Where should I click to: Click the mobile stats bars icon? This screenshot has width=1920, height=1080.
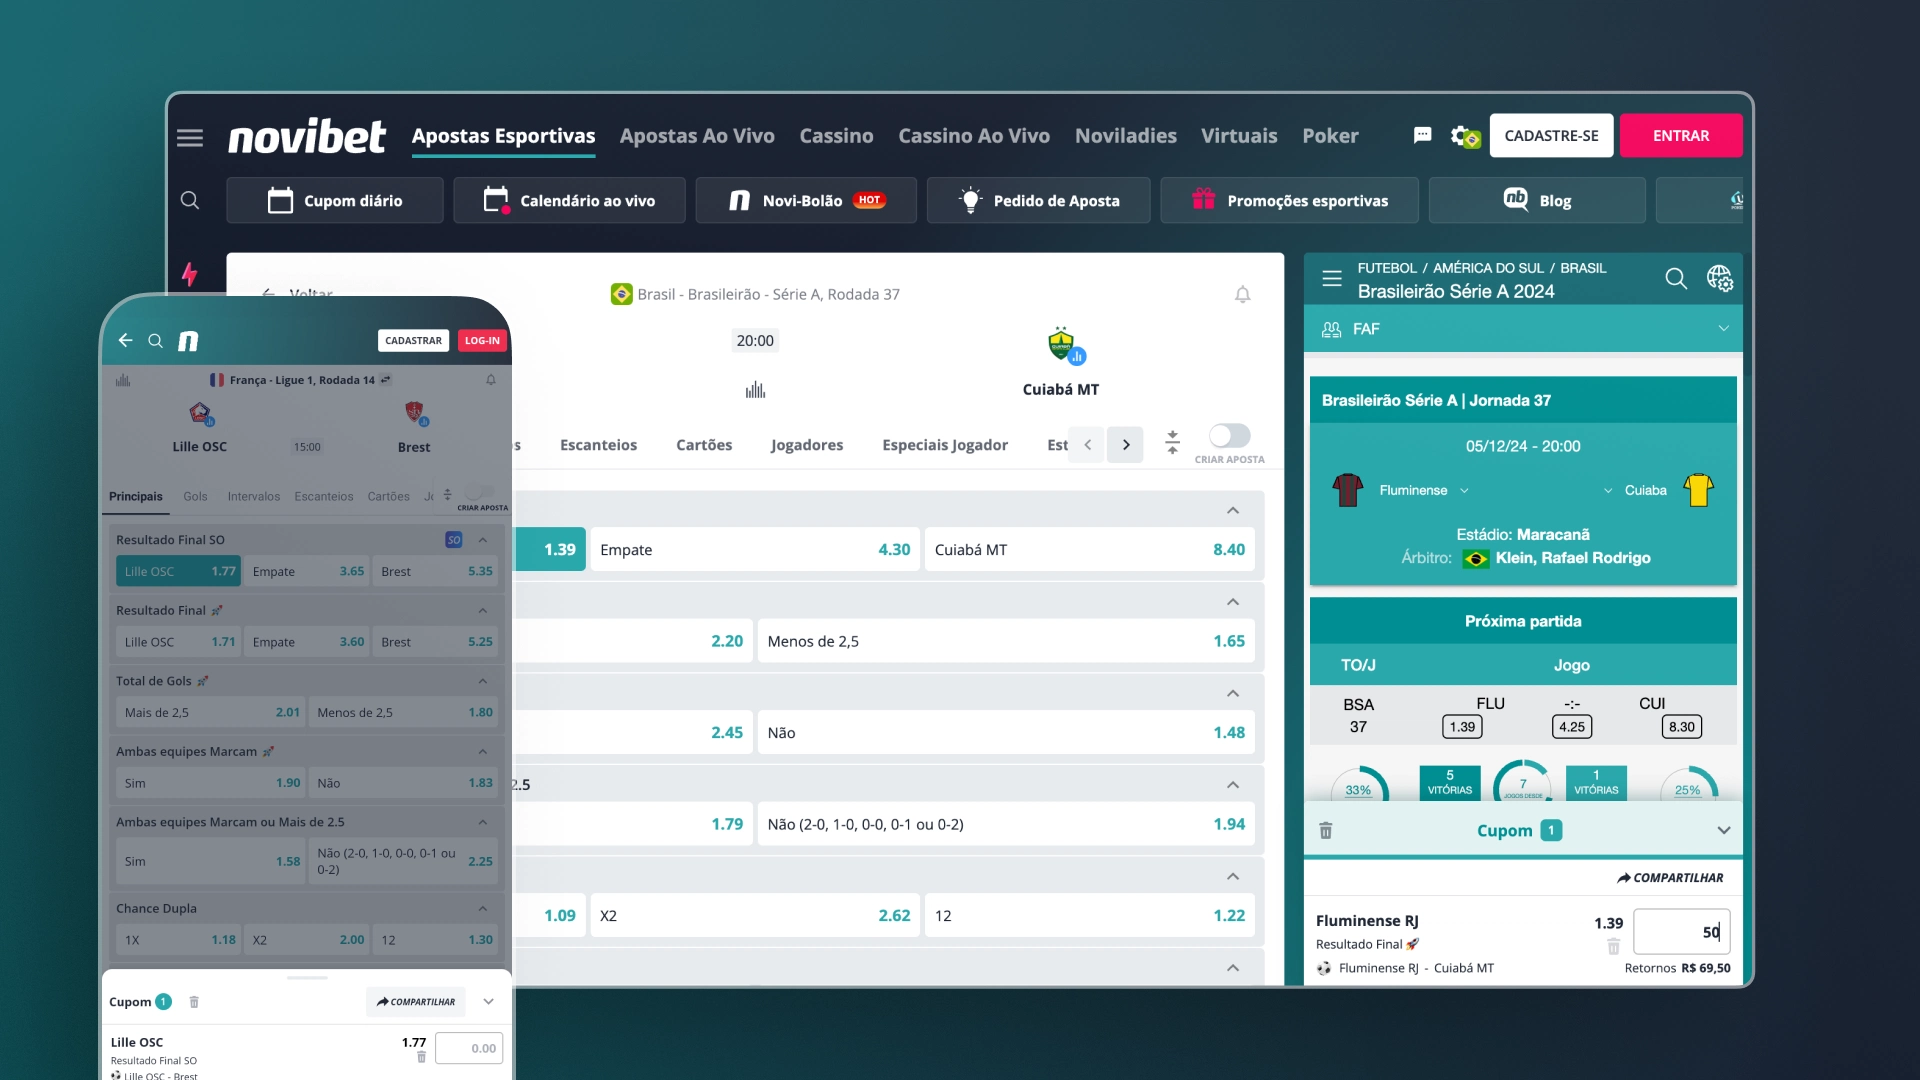(123, 380)
